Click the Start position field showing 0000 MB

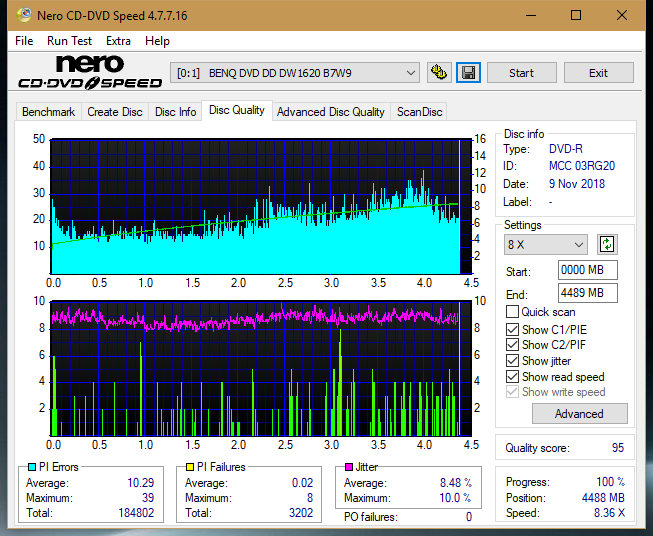pyautogui.click(x=587, y=270)
